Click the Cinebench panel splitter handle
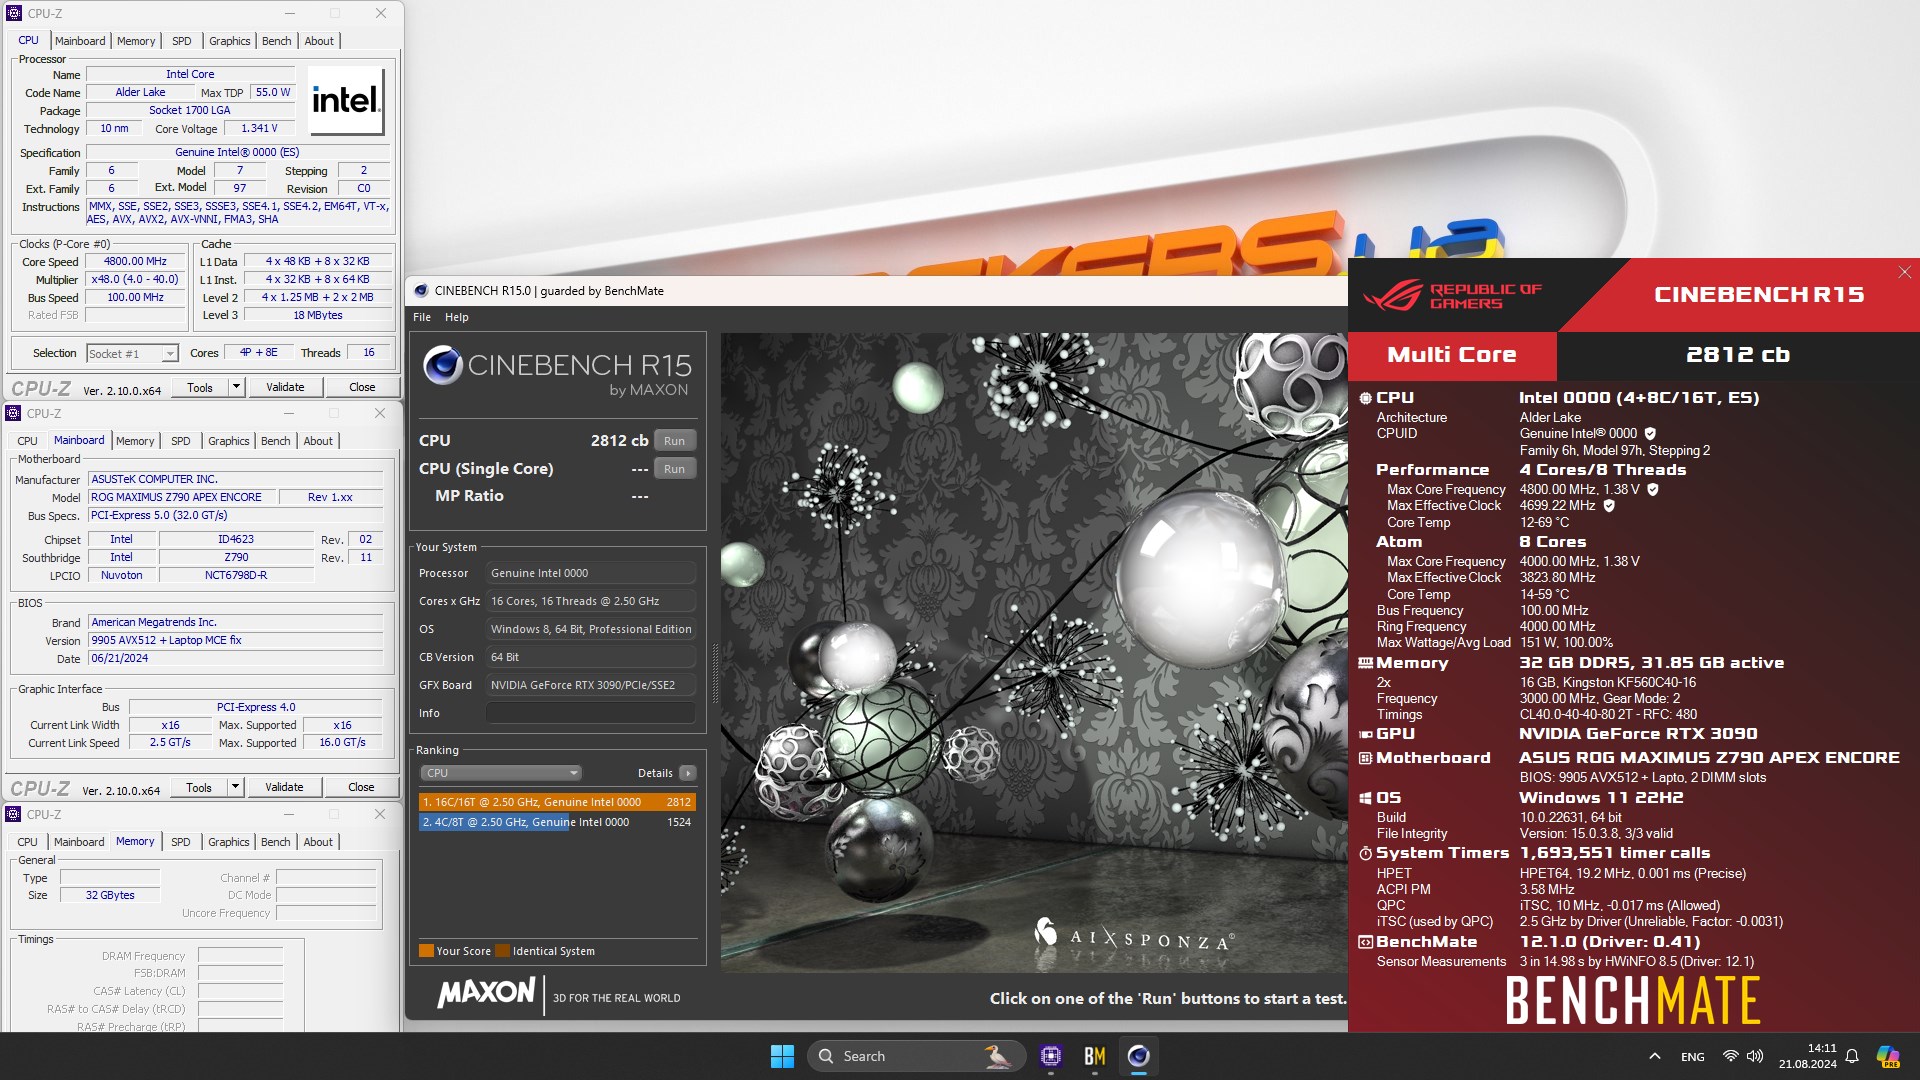The height and width of the screenshot is (1080, 1920). tap(714, 672)
